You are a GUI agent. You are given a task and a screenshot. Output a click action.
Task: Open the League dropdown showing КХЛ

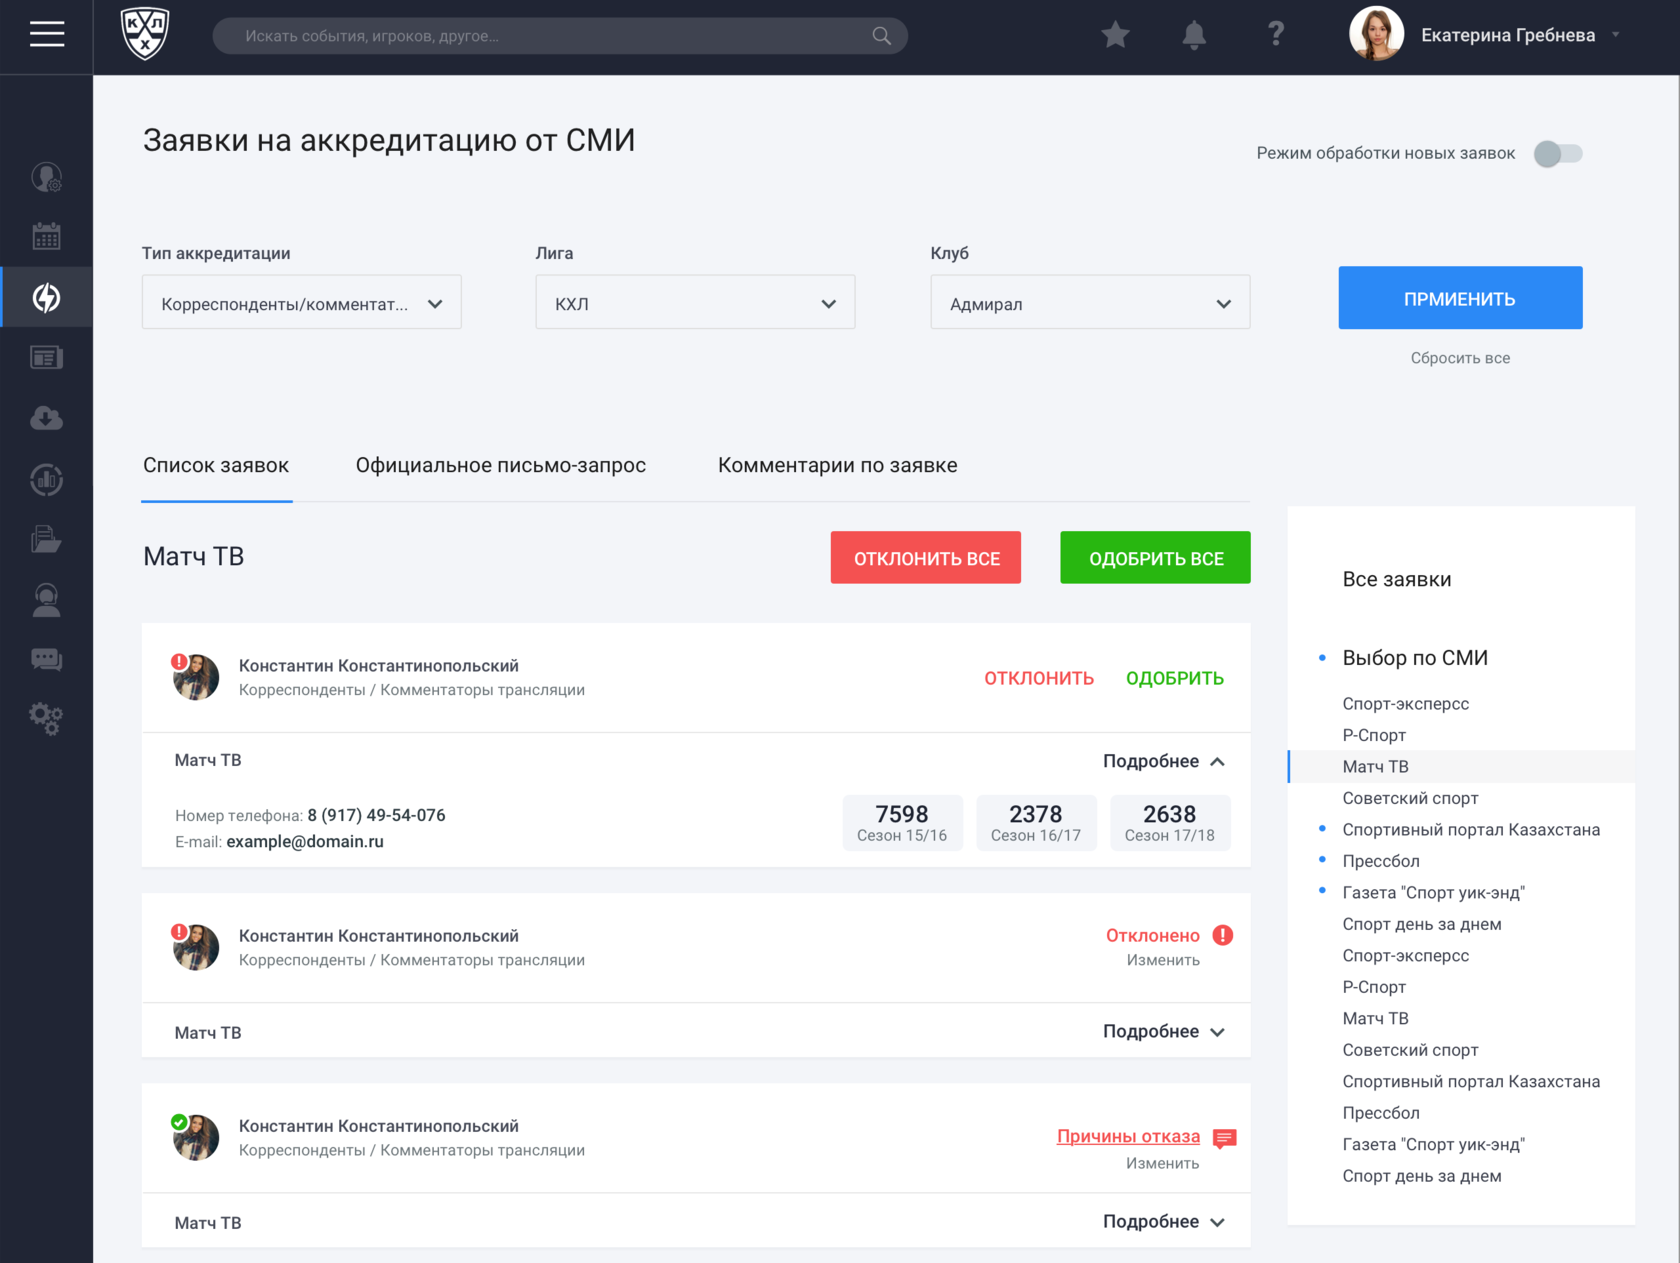(695, 303)
